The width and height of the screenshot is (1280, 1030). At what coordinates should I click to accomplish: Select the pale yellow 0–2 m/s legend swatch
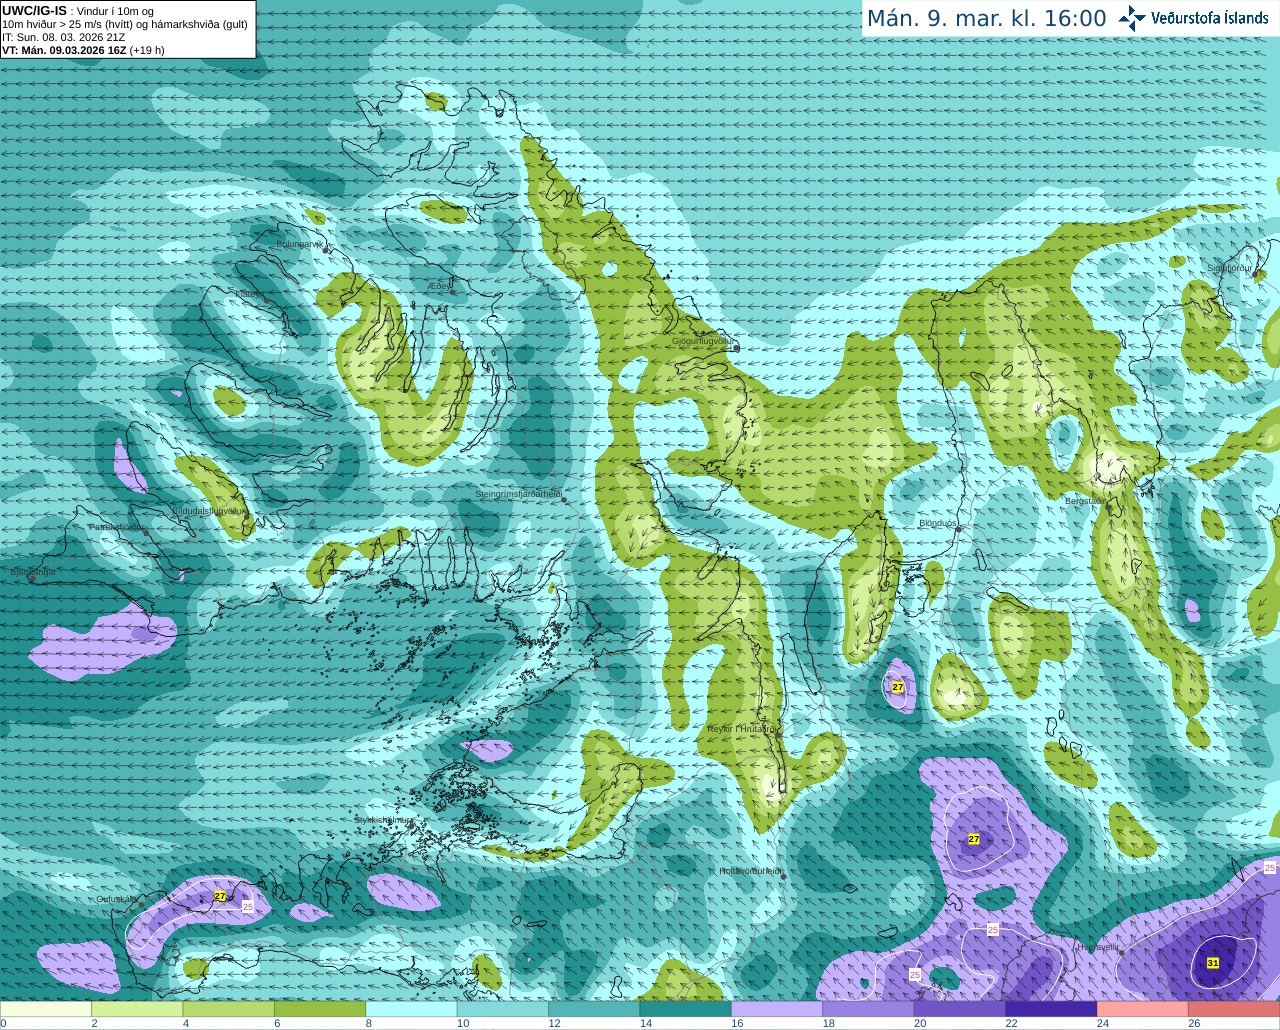[46, 1009]
